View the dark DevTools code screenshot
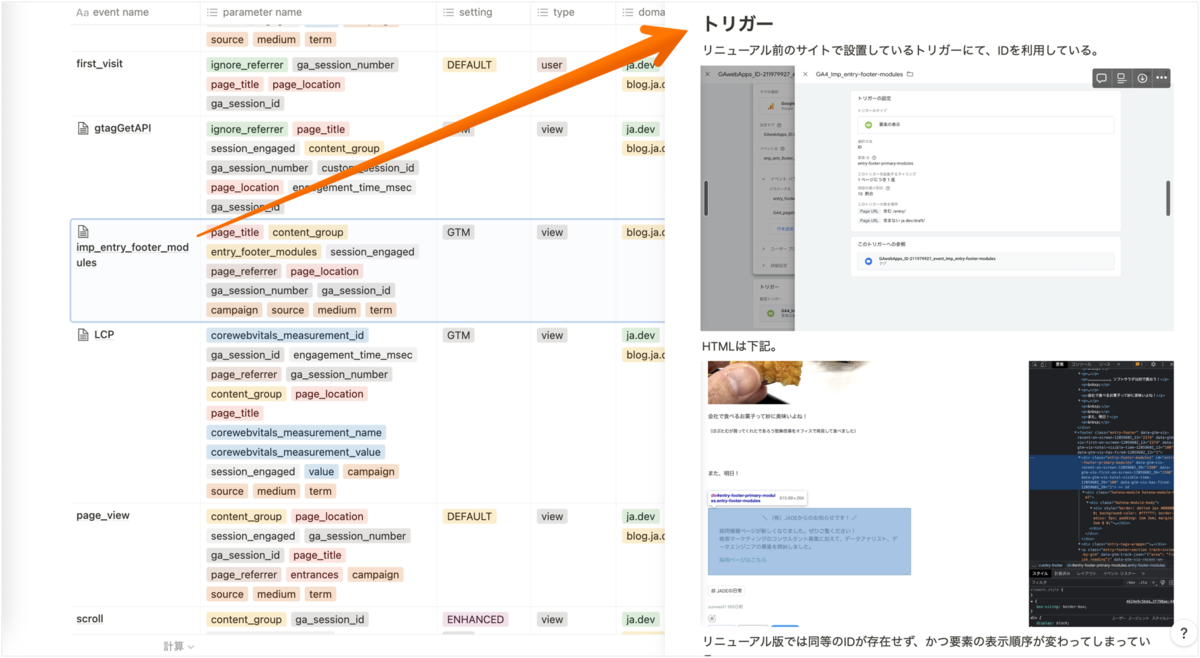The image size is (1200, 658). (x=1101, y=495)
